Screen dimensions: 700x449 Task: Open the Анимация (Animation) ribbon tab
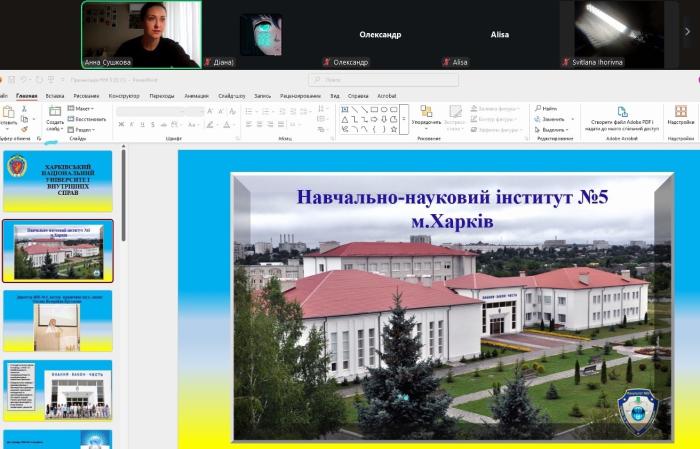coord(196,96)
